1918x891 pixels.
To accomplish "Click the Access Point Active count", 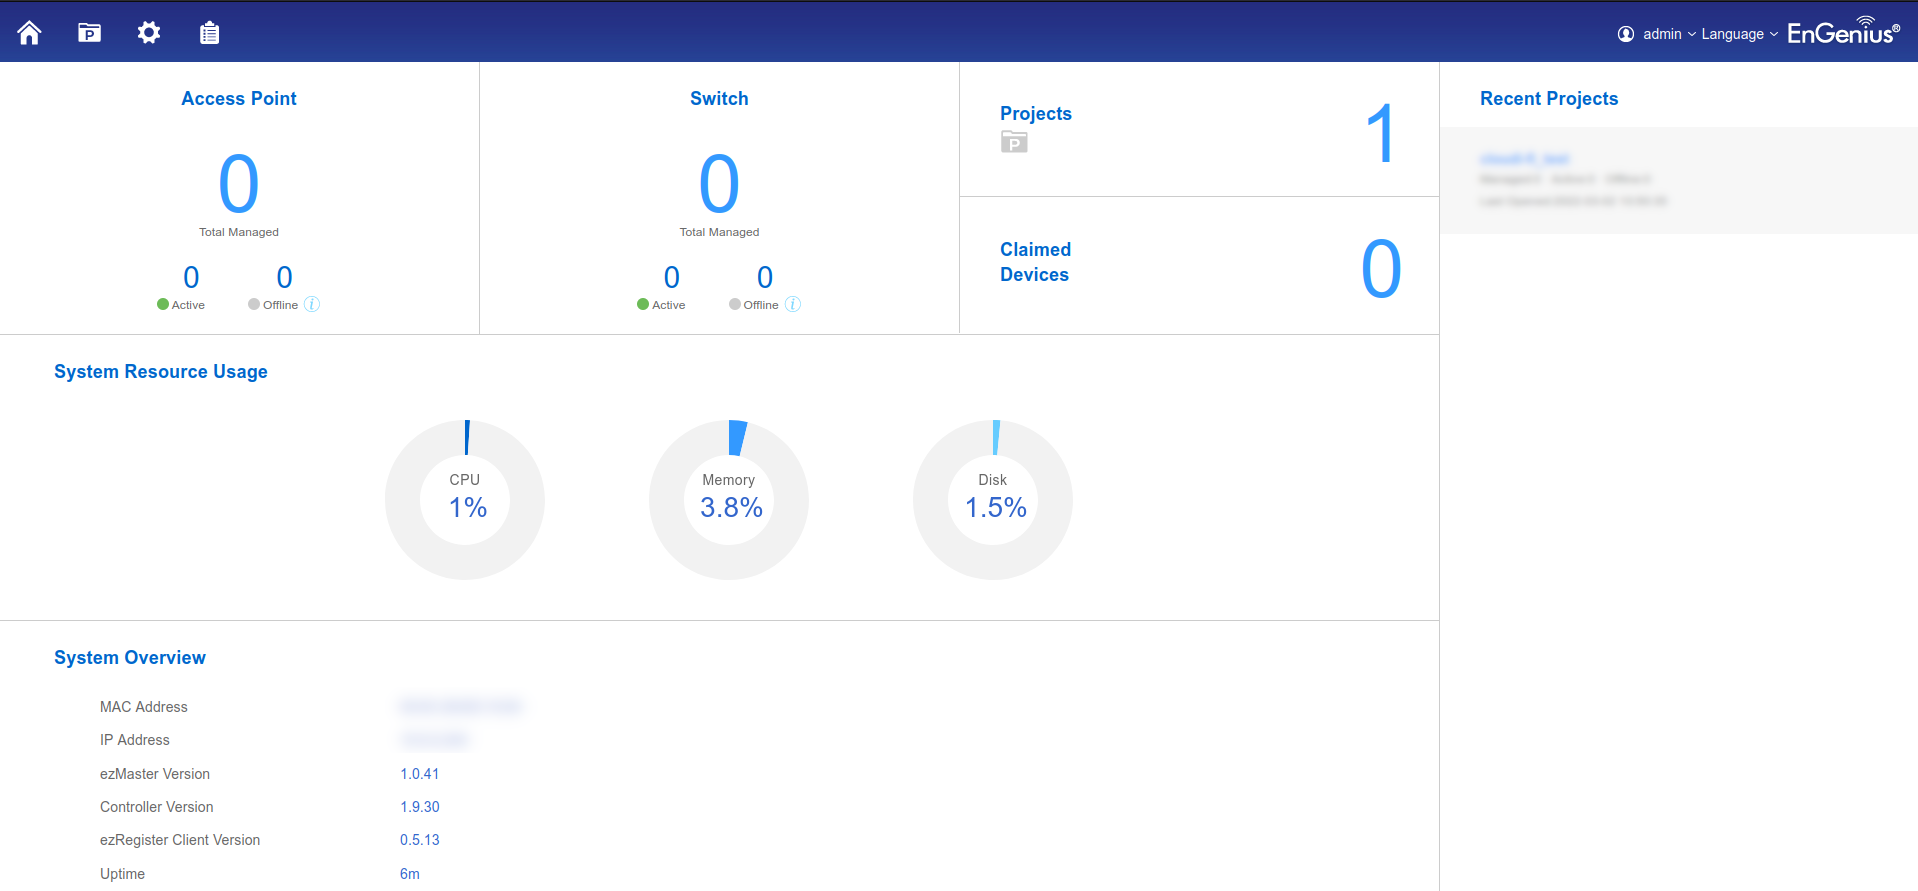I will pos(191,277).
